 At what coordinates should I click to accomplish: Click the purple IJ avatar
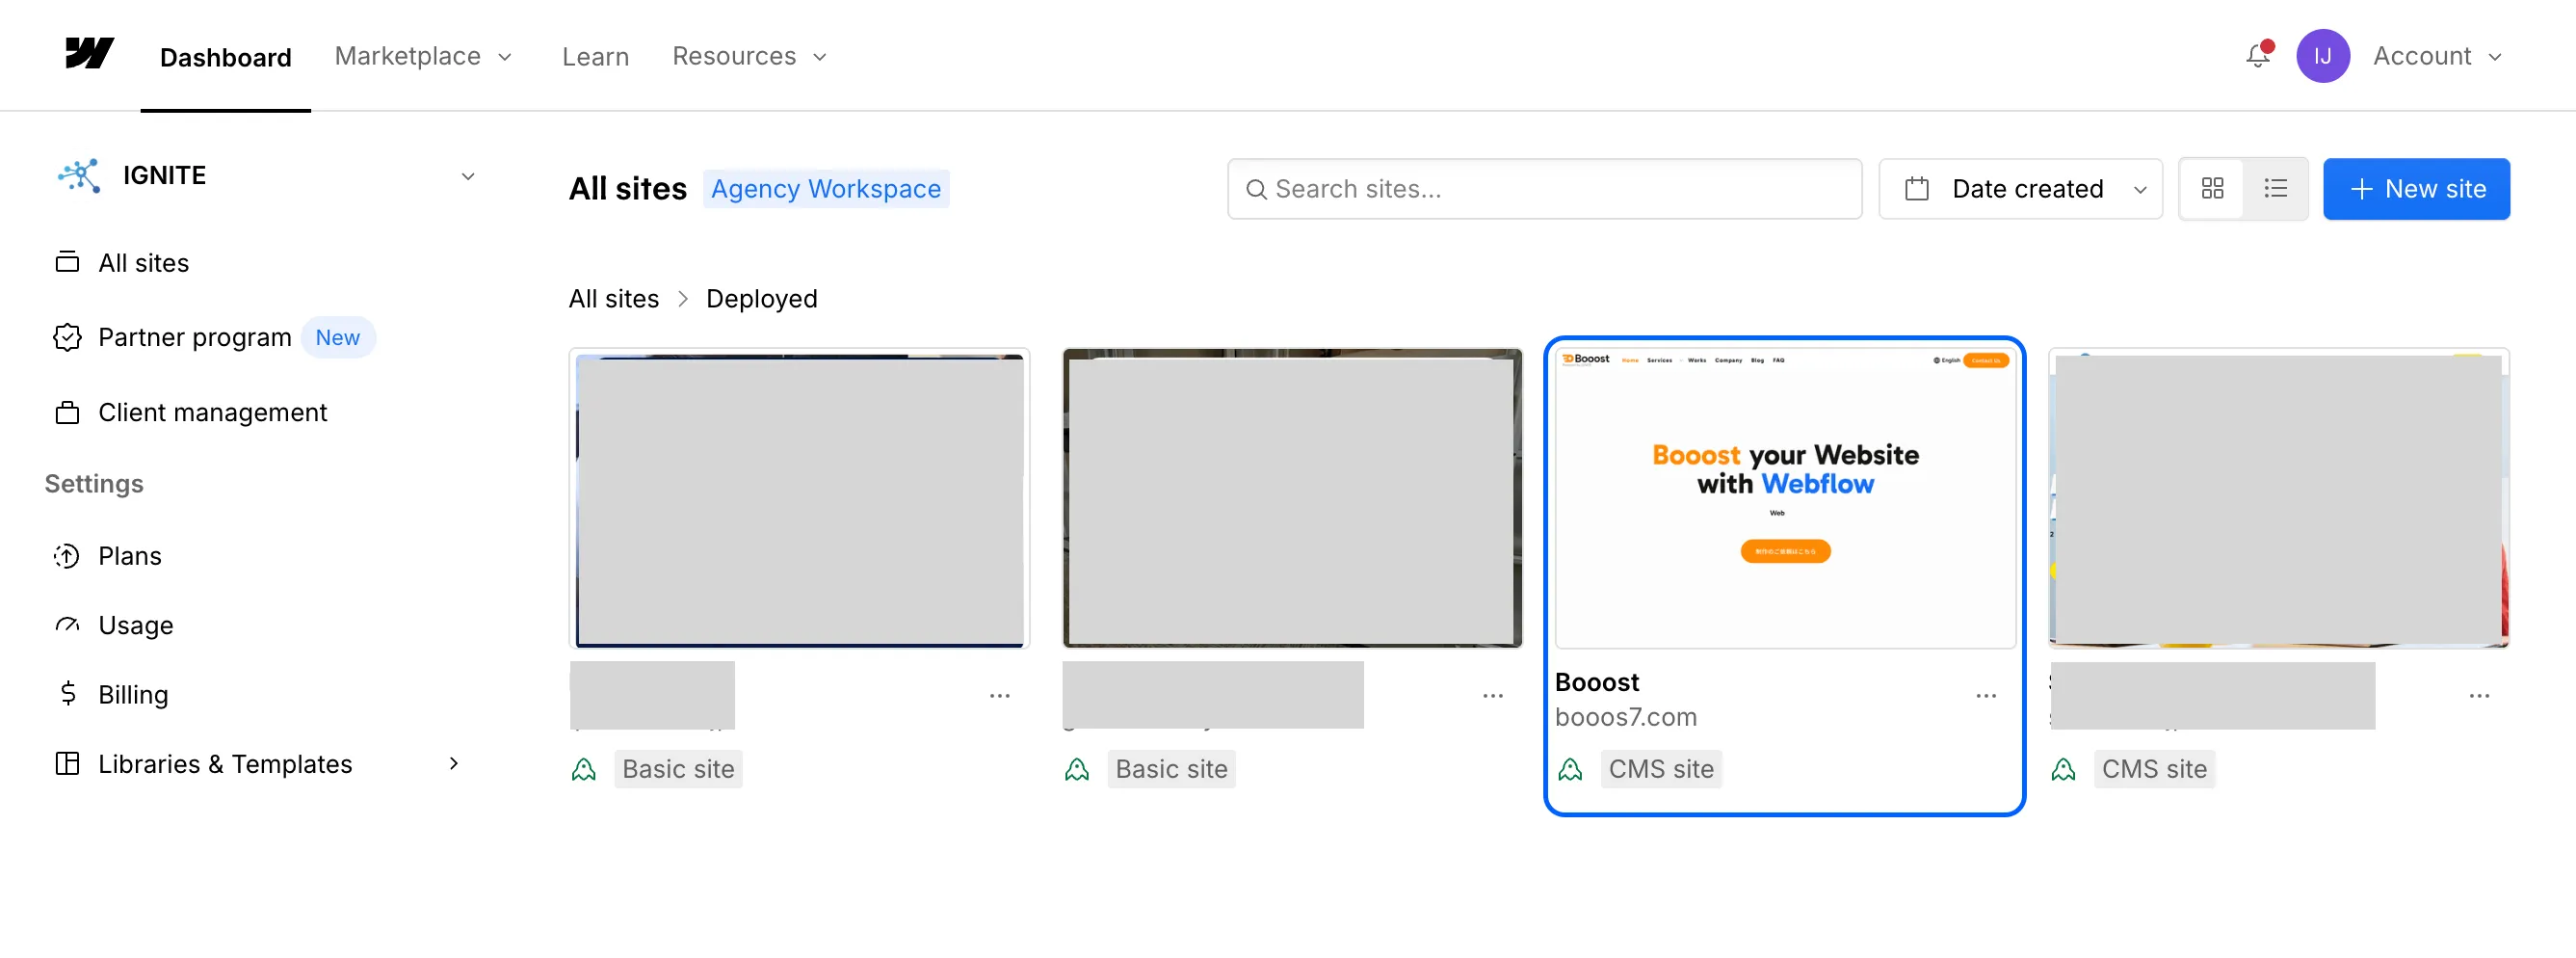coord(2322,56)
